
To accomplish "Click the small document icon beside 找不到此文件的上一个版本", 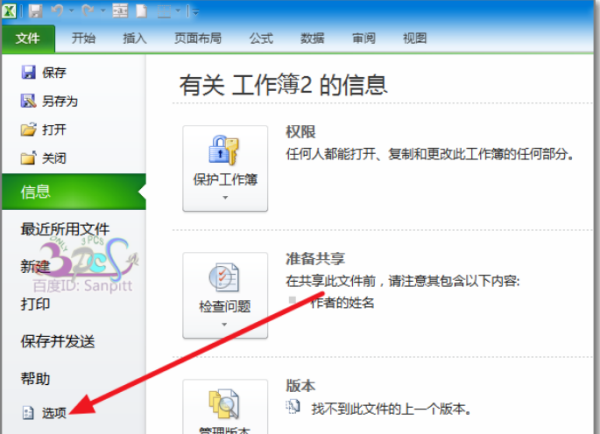I will 293,407.
